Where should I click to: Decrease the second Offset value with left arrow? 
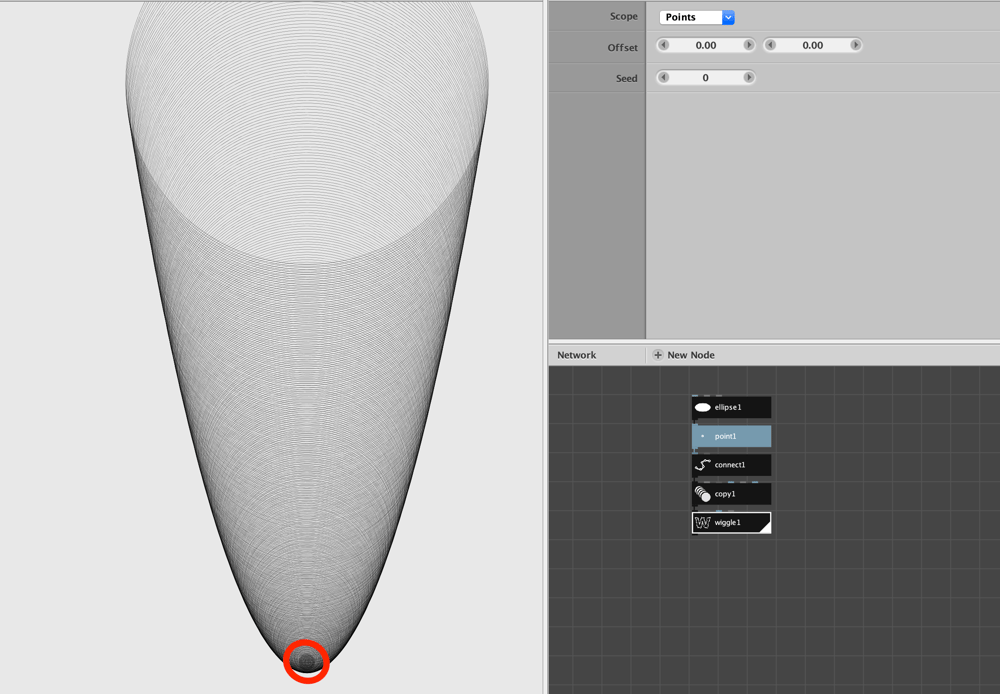770,45
